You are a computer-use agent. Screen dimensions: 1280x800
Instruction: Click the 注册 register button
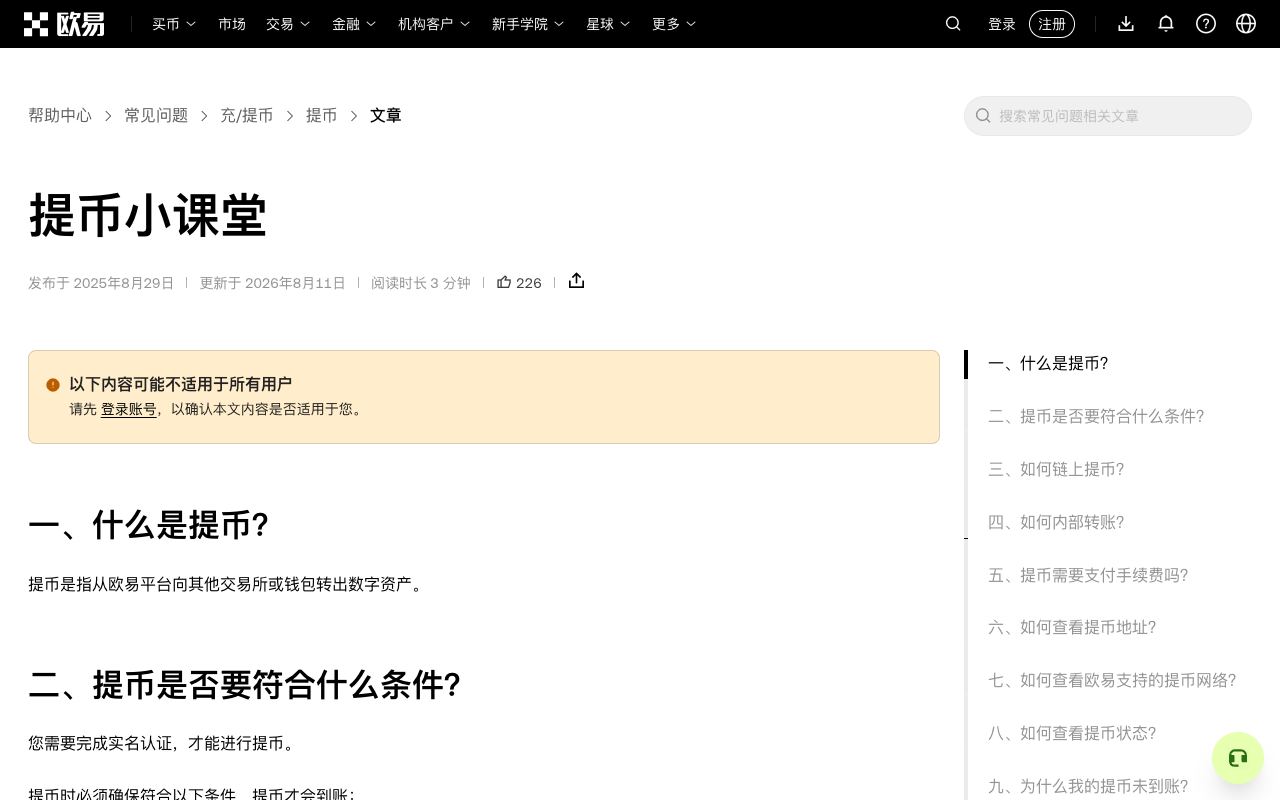click(x=1052, y=24)
